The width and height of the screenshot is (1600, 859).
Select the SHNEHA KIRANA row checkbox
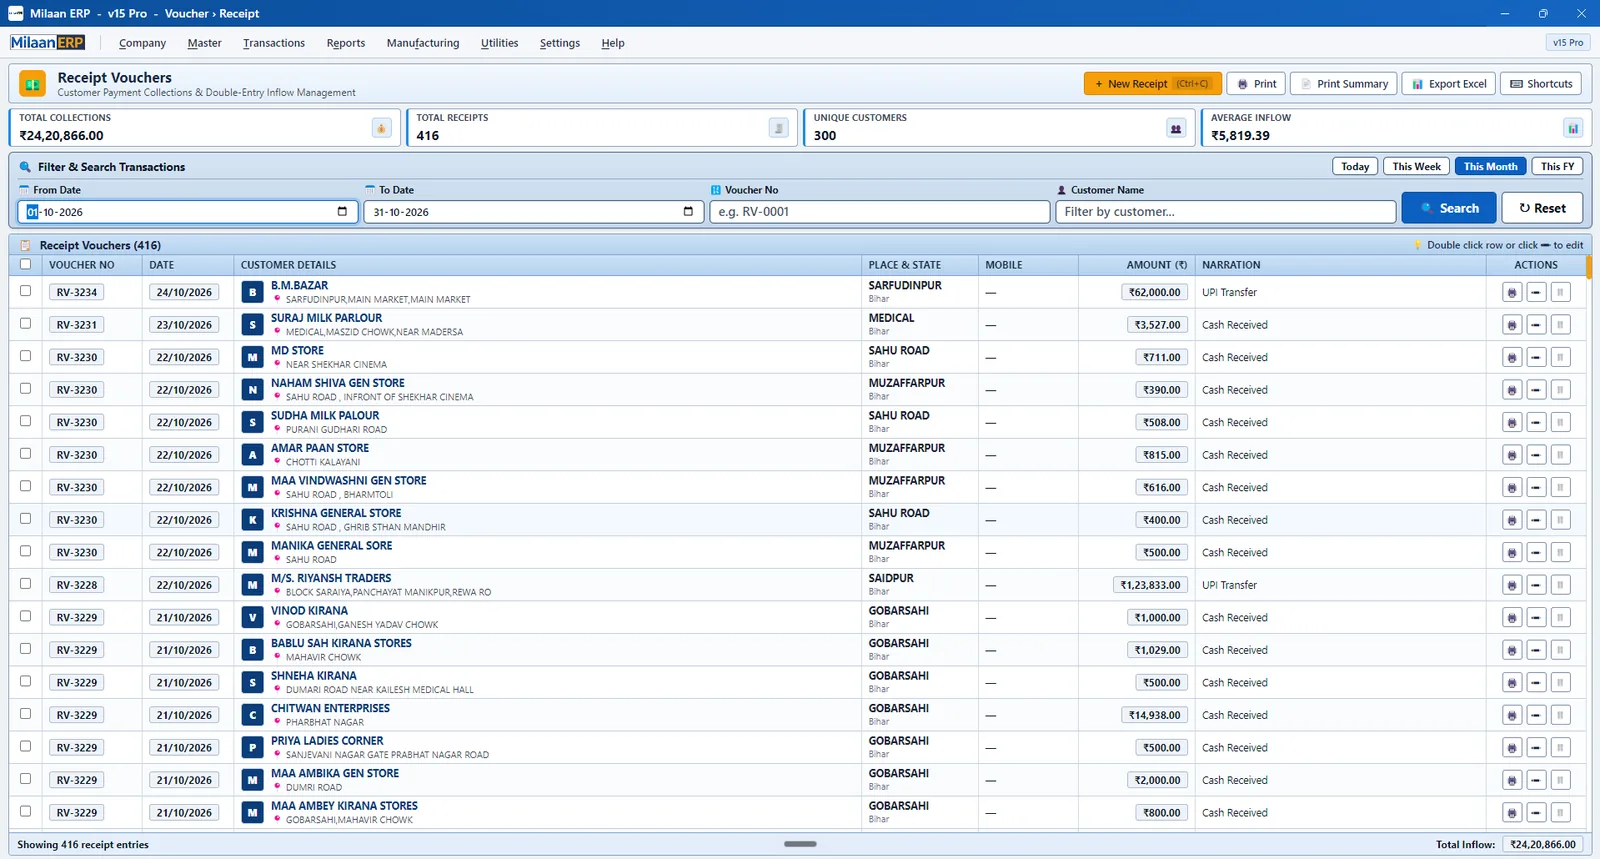point(26,681)
